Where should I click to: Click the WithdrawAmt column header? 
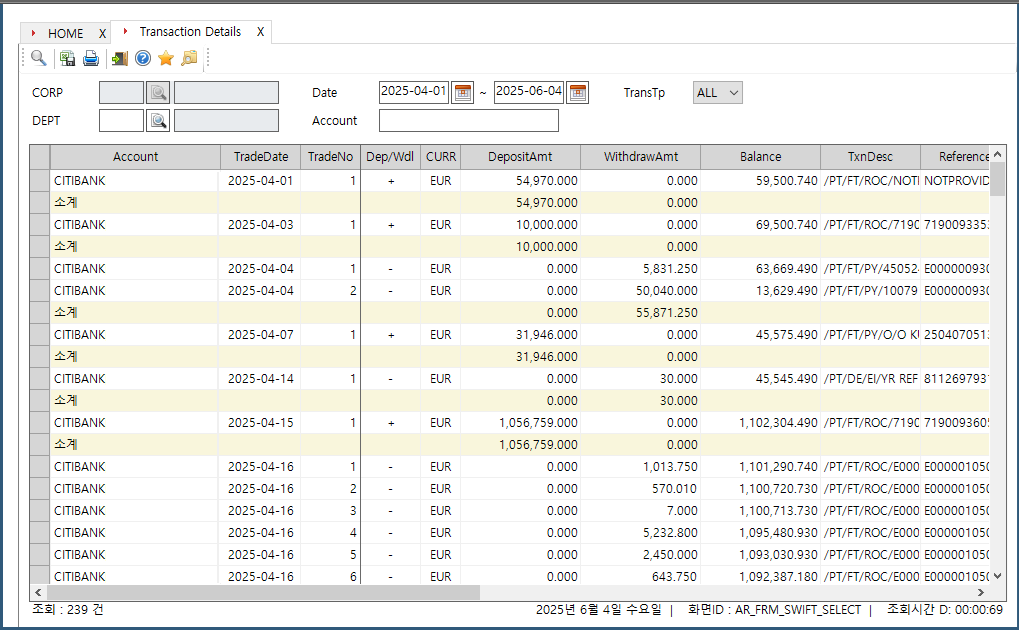(641, 157)
